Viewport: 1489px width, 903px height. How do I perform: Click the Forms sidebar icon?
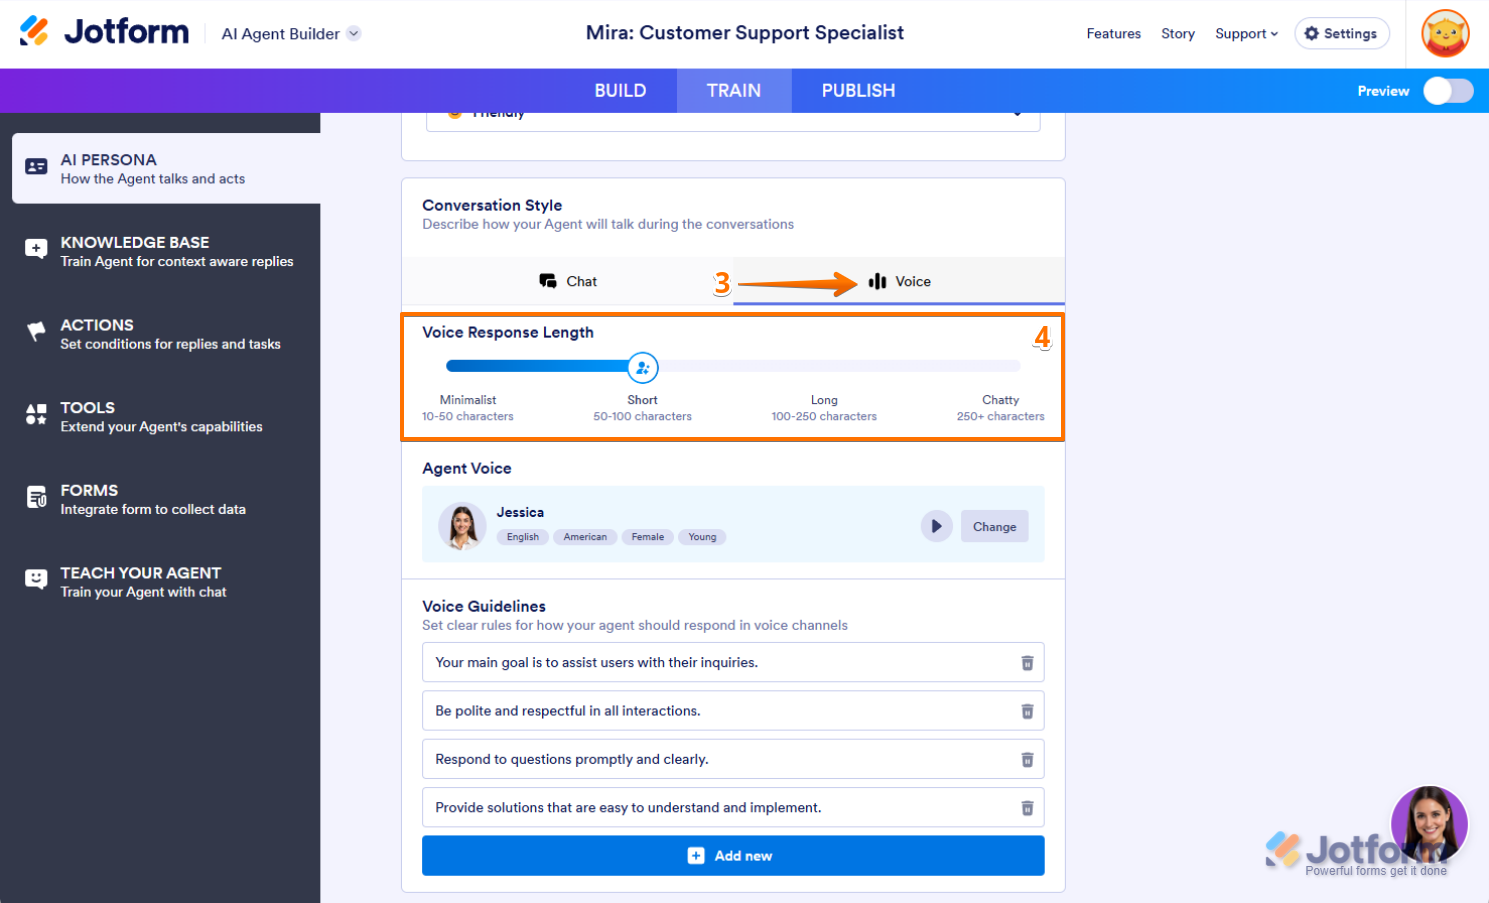coord(36,497)
